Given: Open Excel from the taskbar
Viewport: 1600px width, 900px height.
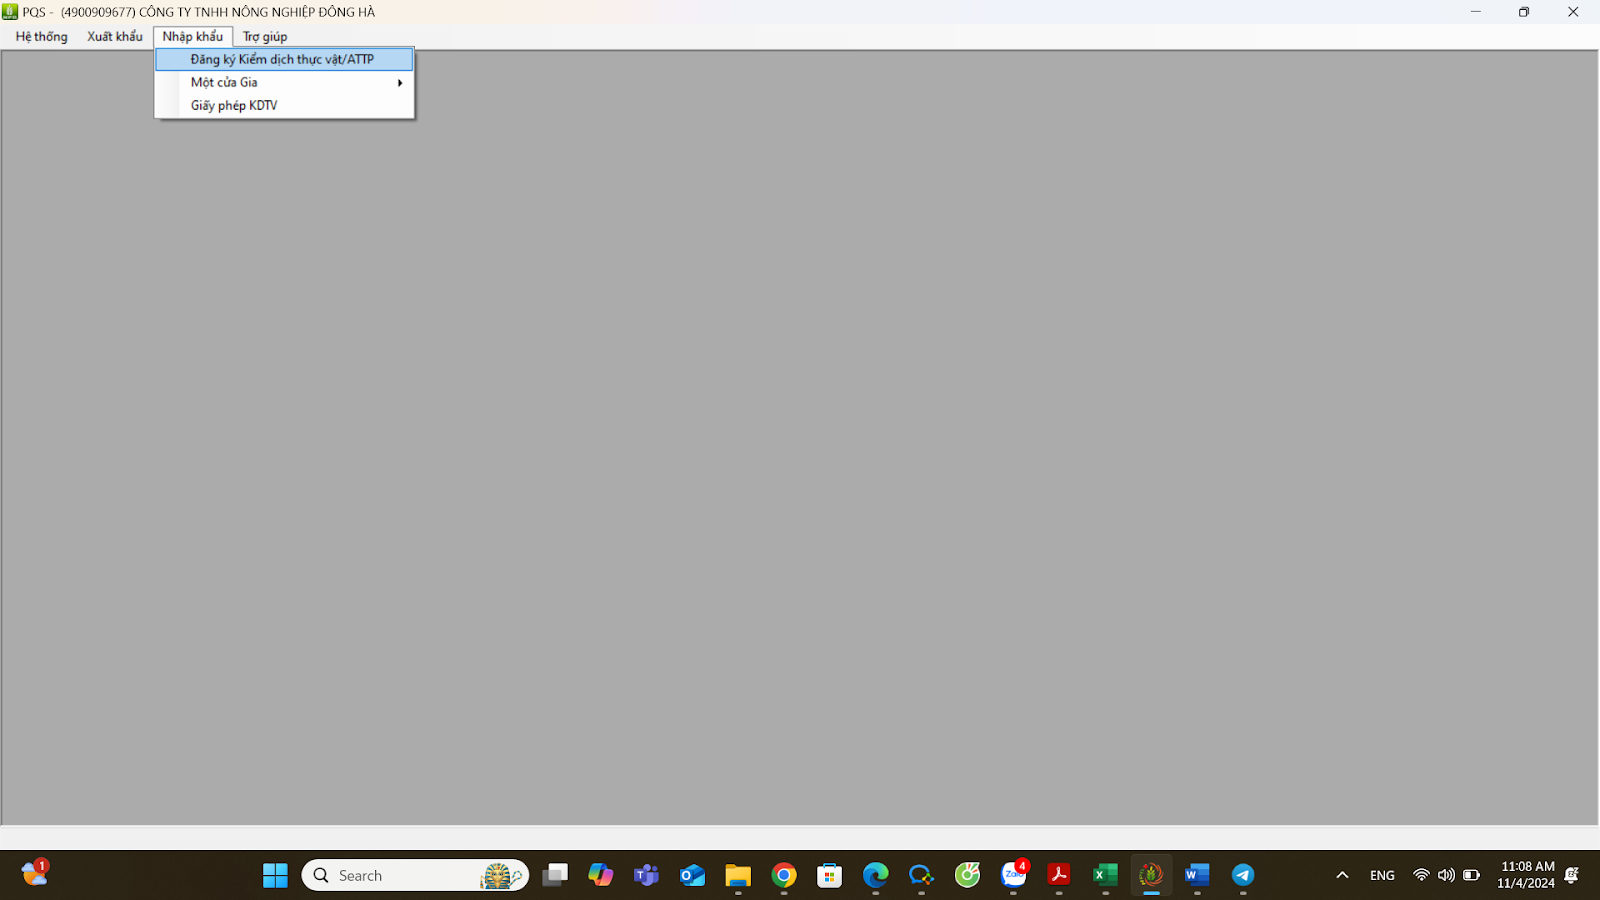Looking at the screenshot, I should click(x=1105, y=875).
